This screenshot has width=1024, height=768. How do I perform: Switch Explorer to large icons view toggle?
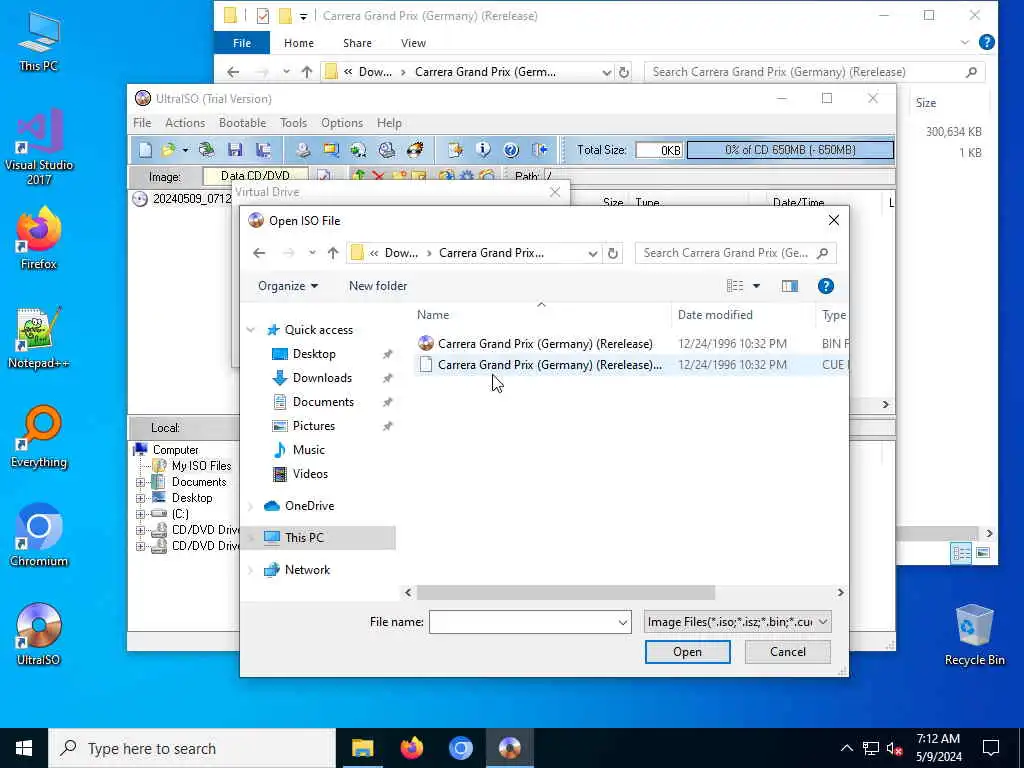click(983, 553)
